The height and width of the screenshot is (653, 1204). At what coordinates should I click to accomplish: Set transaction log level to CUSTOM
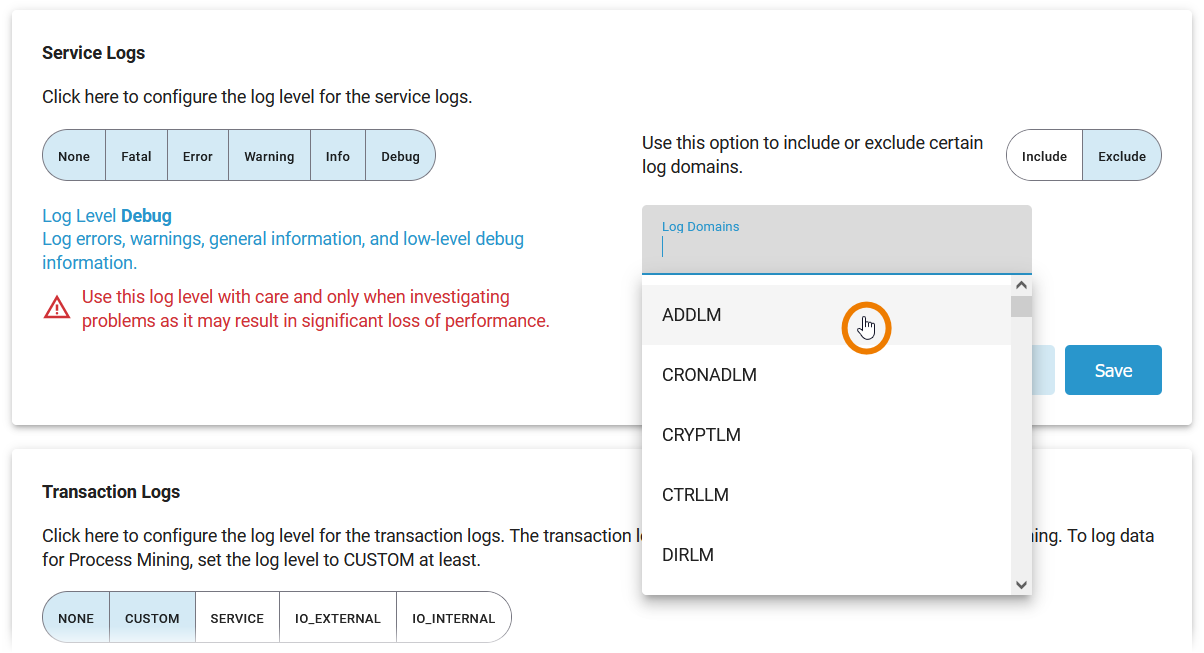click(x=152, y=618)
